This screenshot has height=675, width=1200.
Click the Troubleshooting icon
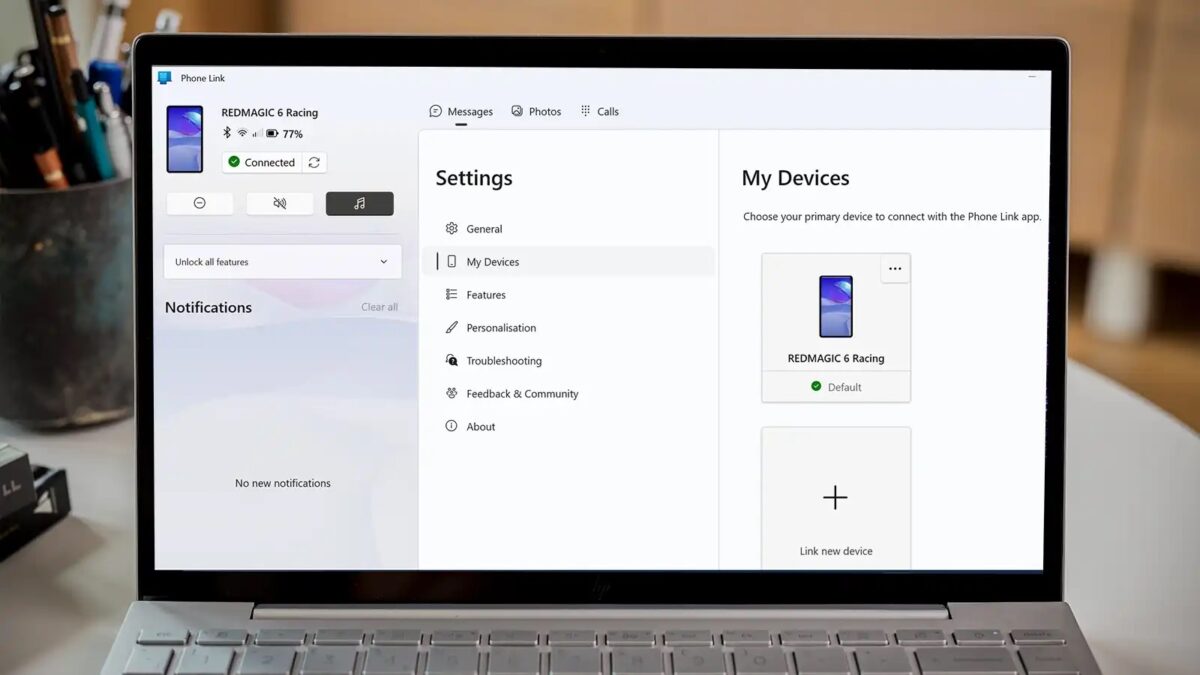tap(451, 361)
